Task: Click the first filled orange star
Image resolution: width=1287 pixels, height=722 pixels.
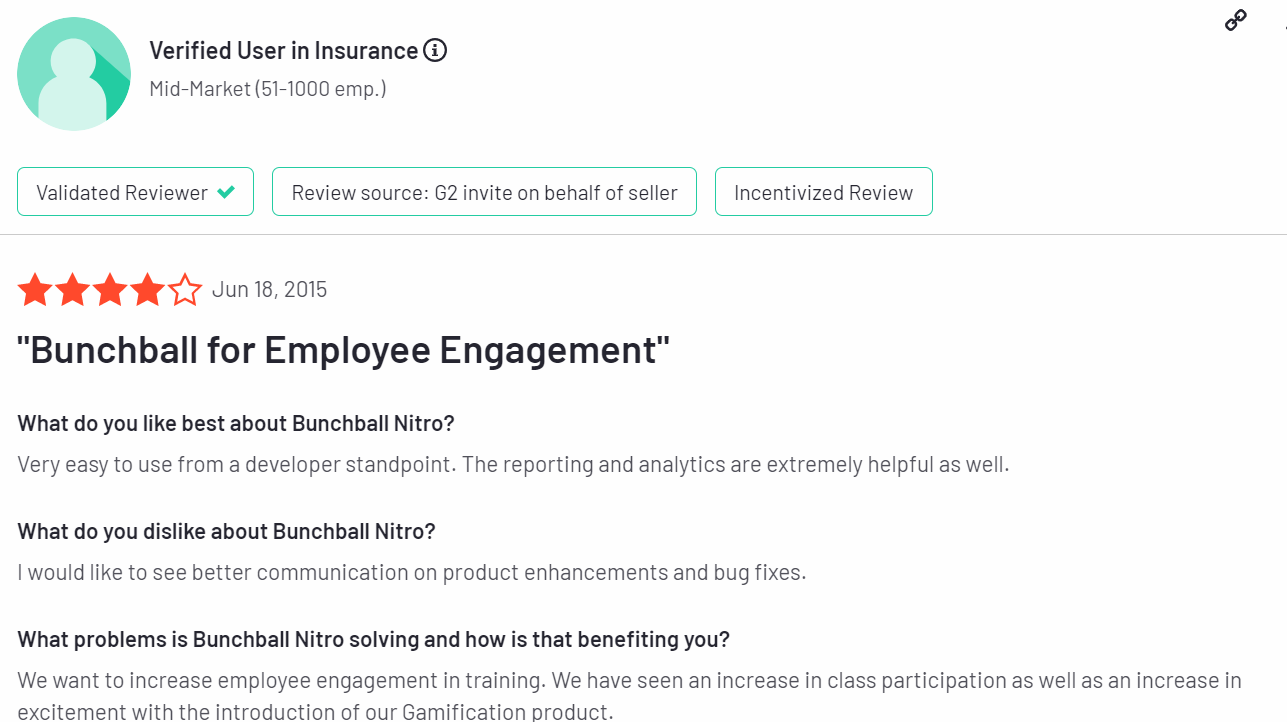Action: click(35, 290)
